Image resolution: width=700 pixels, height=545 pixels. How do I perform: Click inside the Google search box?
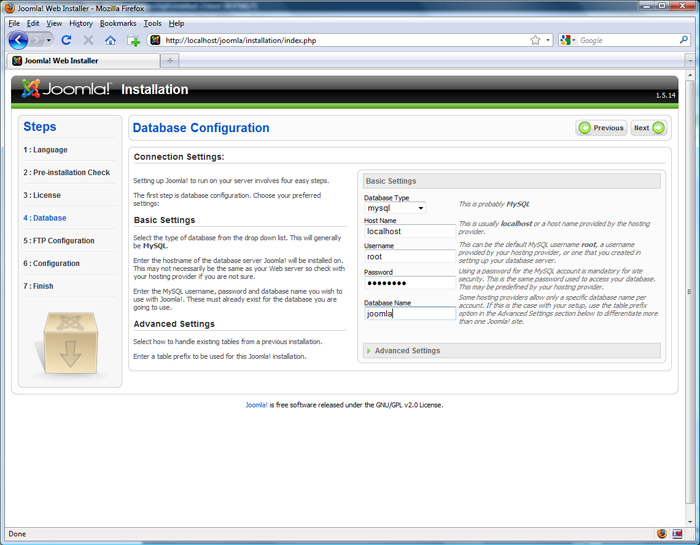point(627,40)
